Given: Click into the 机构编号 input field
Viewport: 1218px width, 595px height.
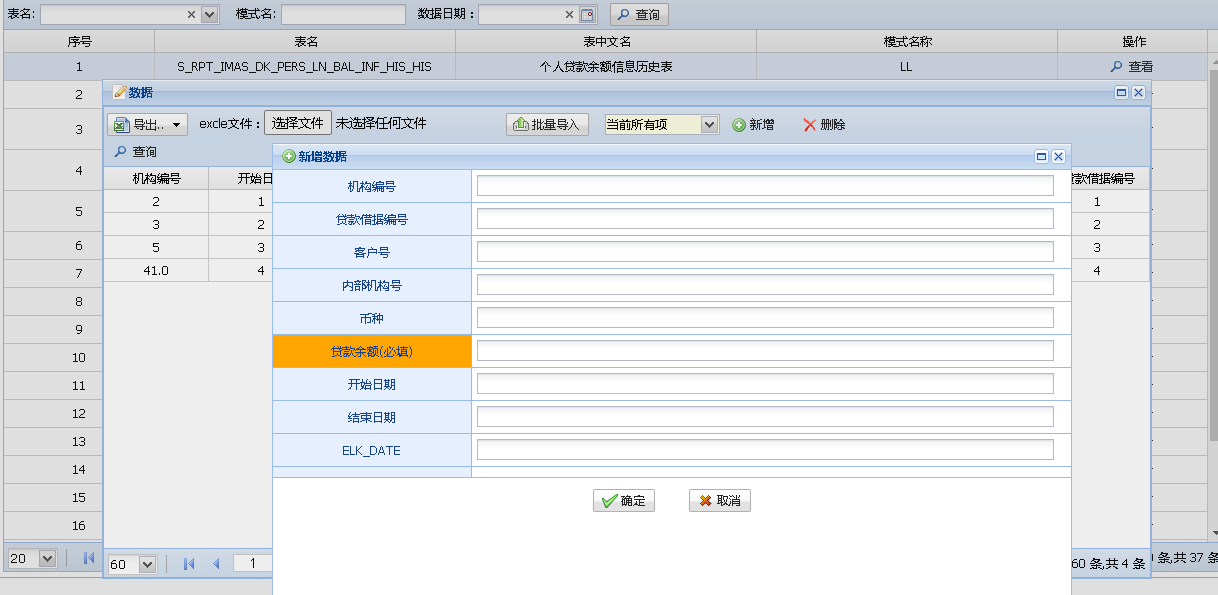Looking at the screenshot, I should tap(765, 186).
